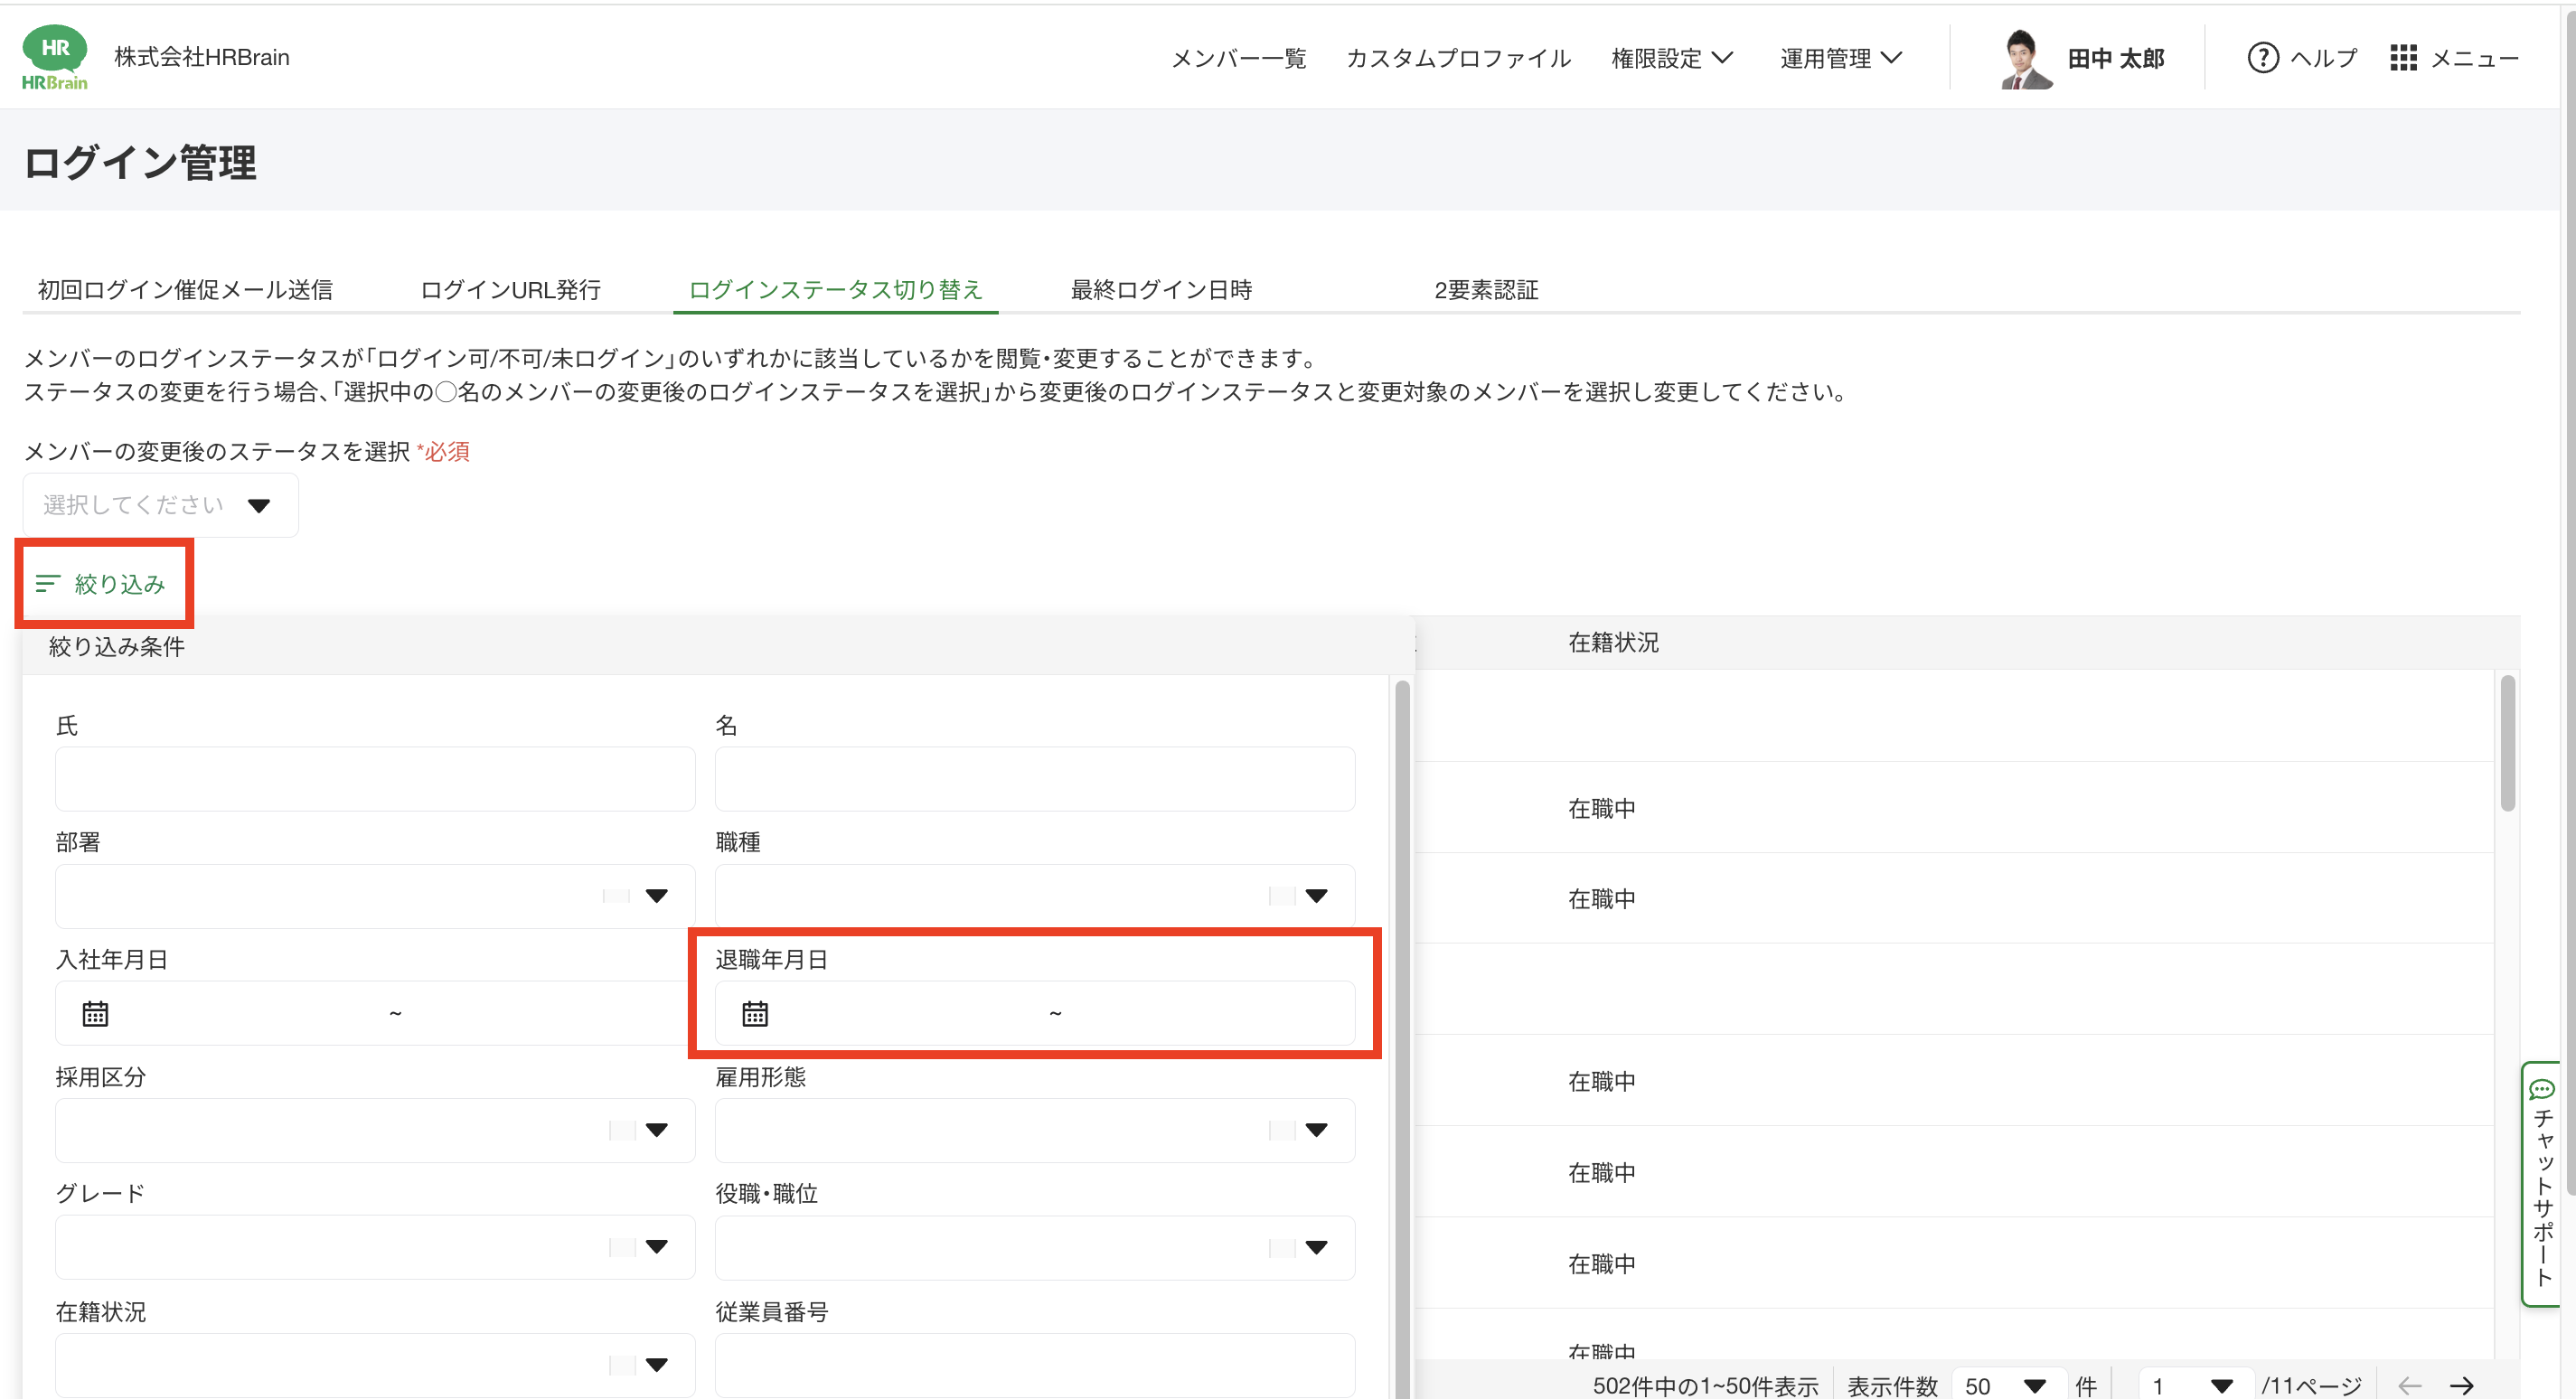Open カスタムプロファイル link
Screen dimensions: 2576x1399
pos(1458,58)
